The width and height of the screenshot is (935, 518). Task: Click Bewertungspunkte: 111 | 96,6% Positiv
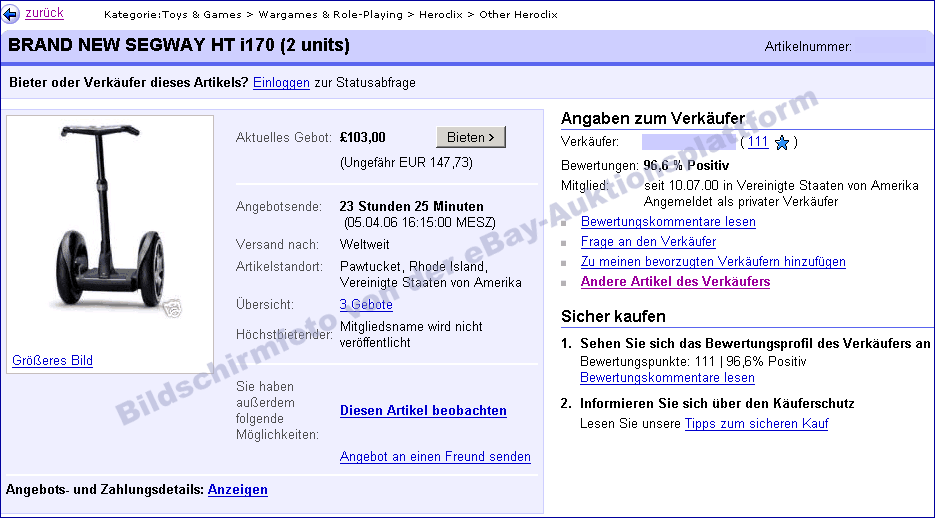pyautogui.click(x=693, y=362)
